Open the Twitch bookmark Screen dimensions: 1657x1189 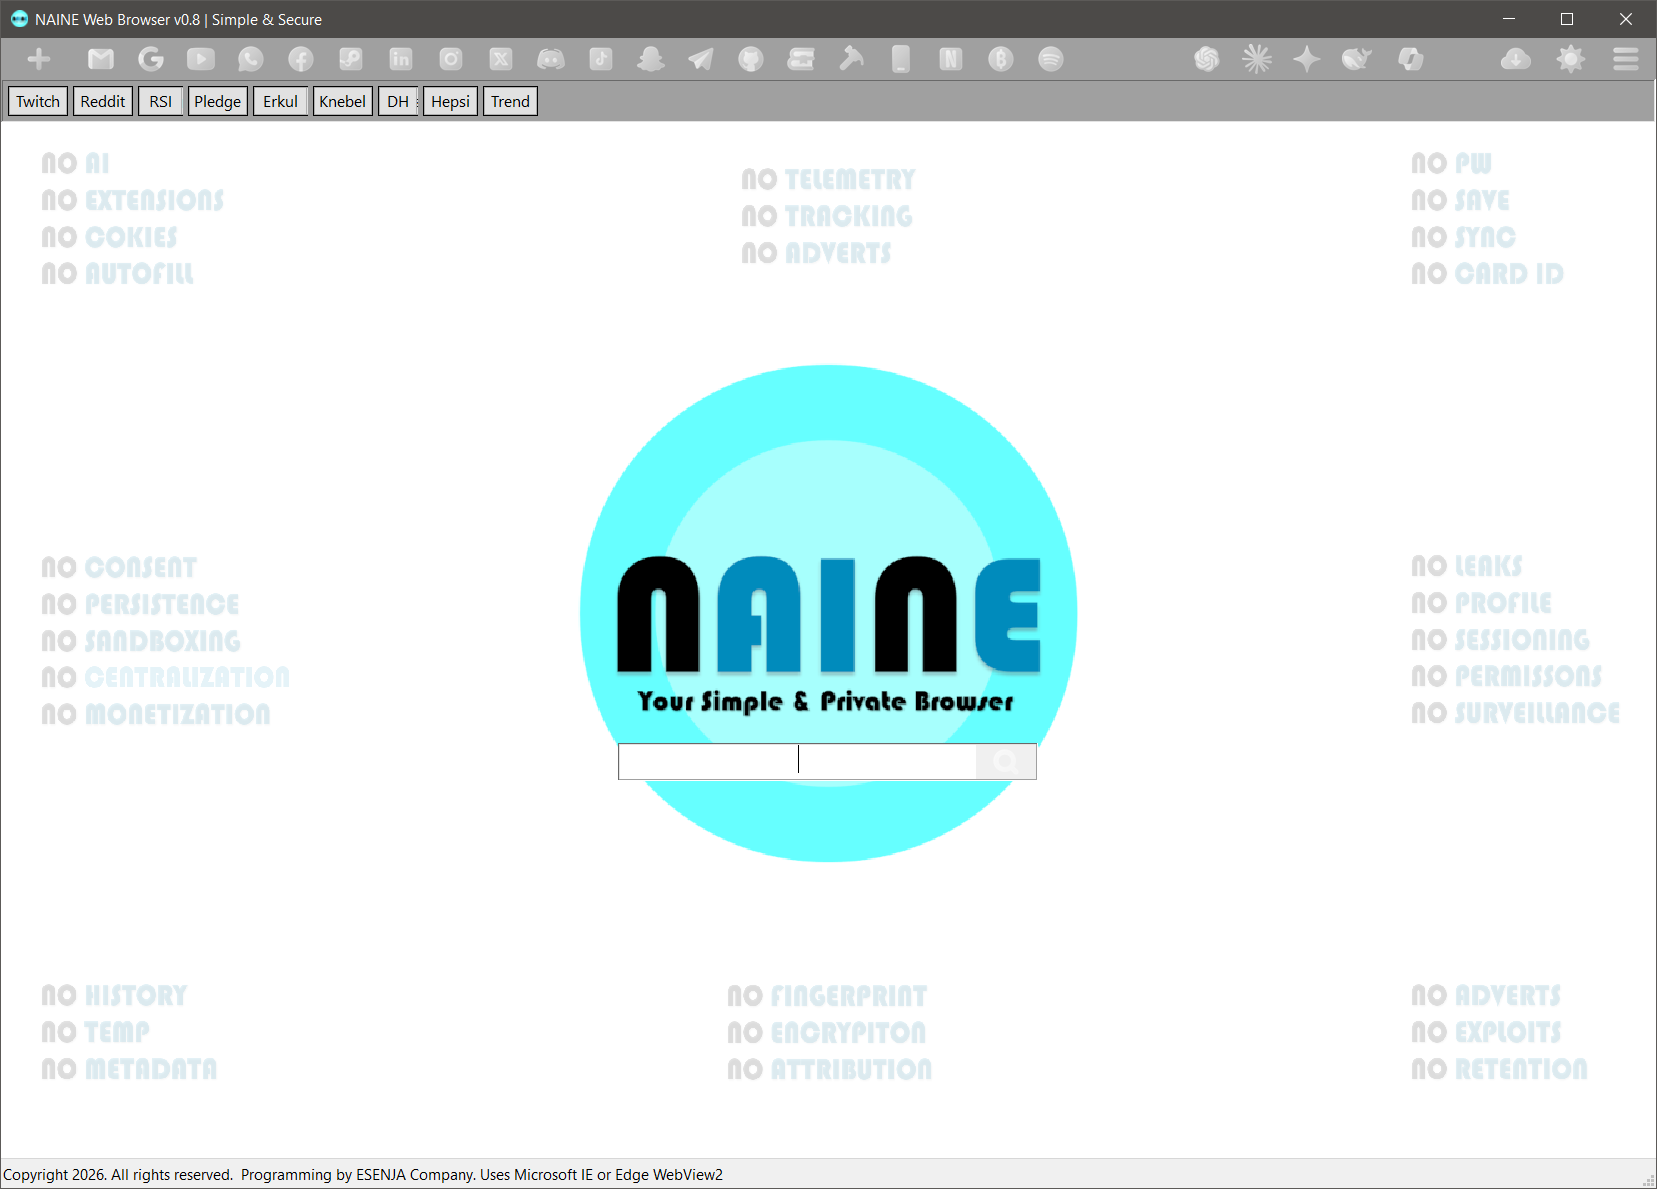pos(38,101)
